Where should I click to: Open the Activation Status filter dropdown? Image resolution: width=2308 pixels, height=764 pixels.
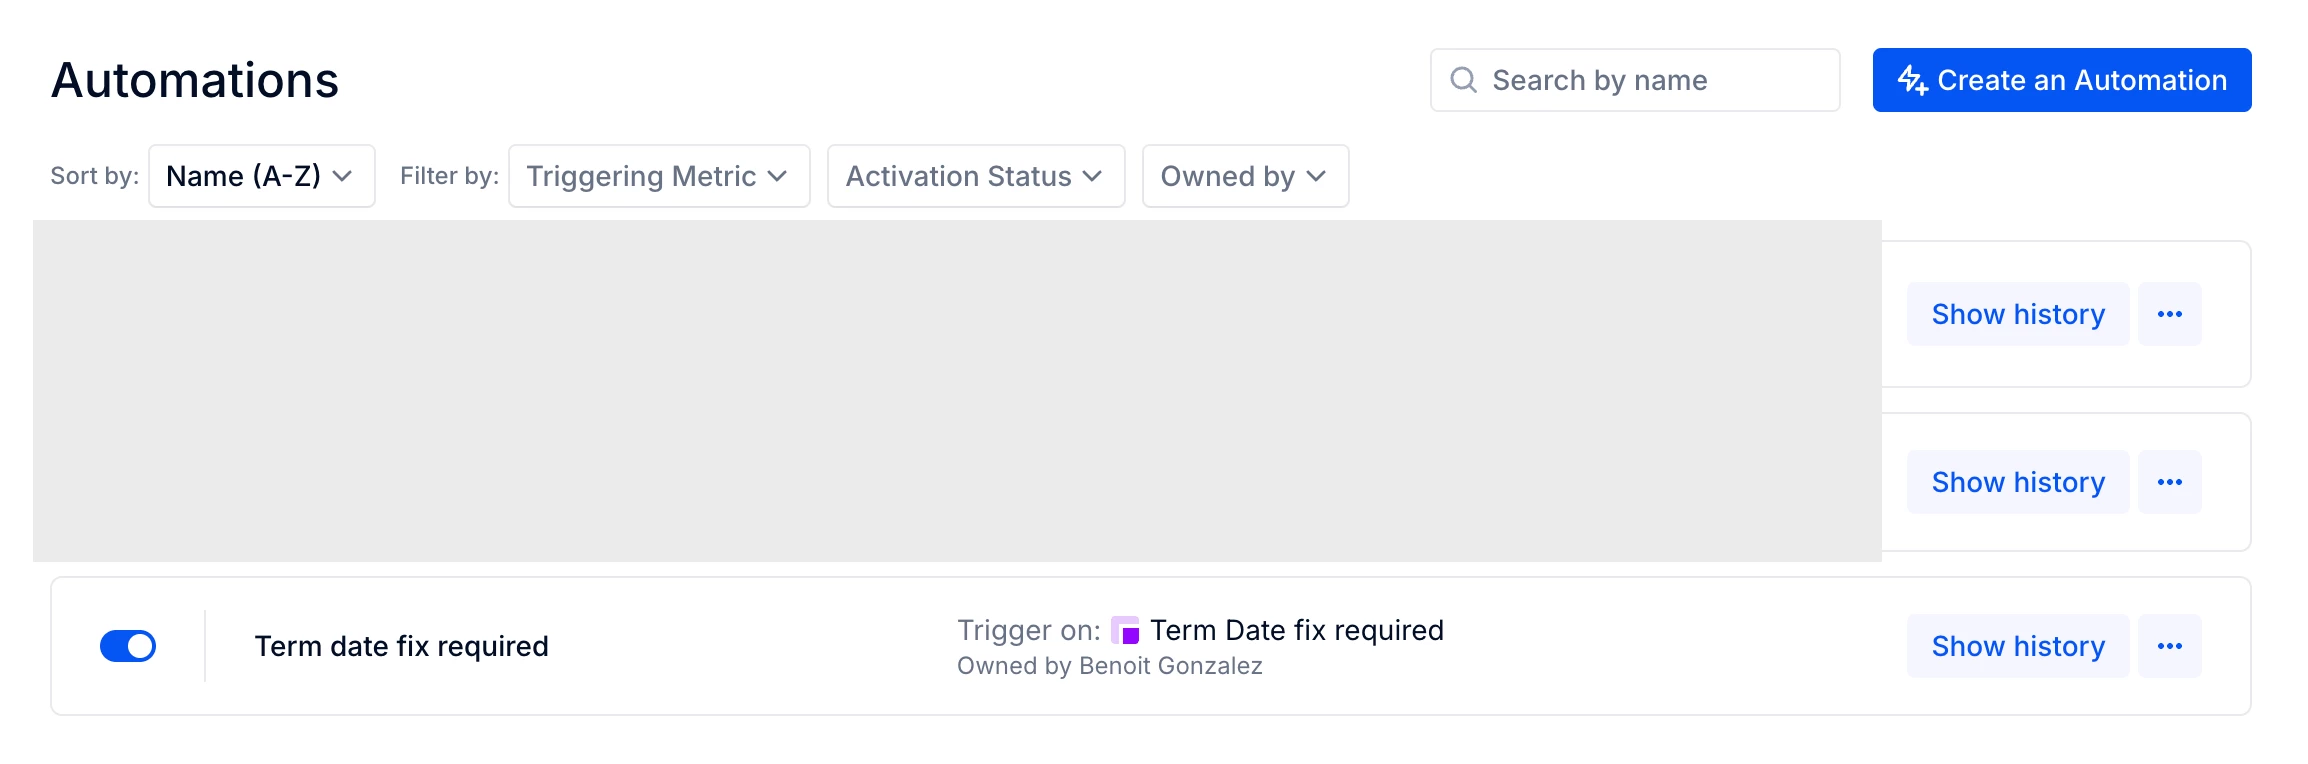tap(976, 176)
